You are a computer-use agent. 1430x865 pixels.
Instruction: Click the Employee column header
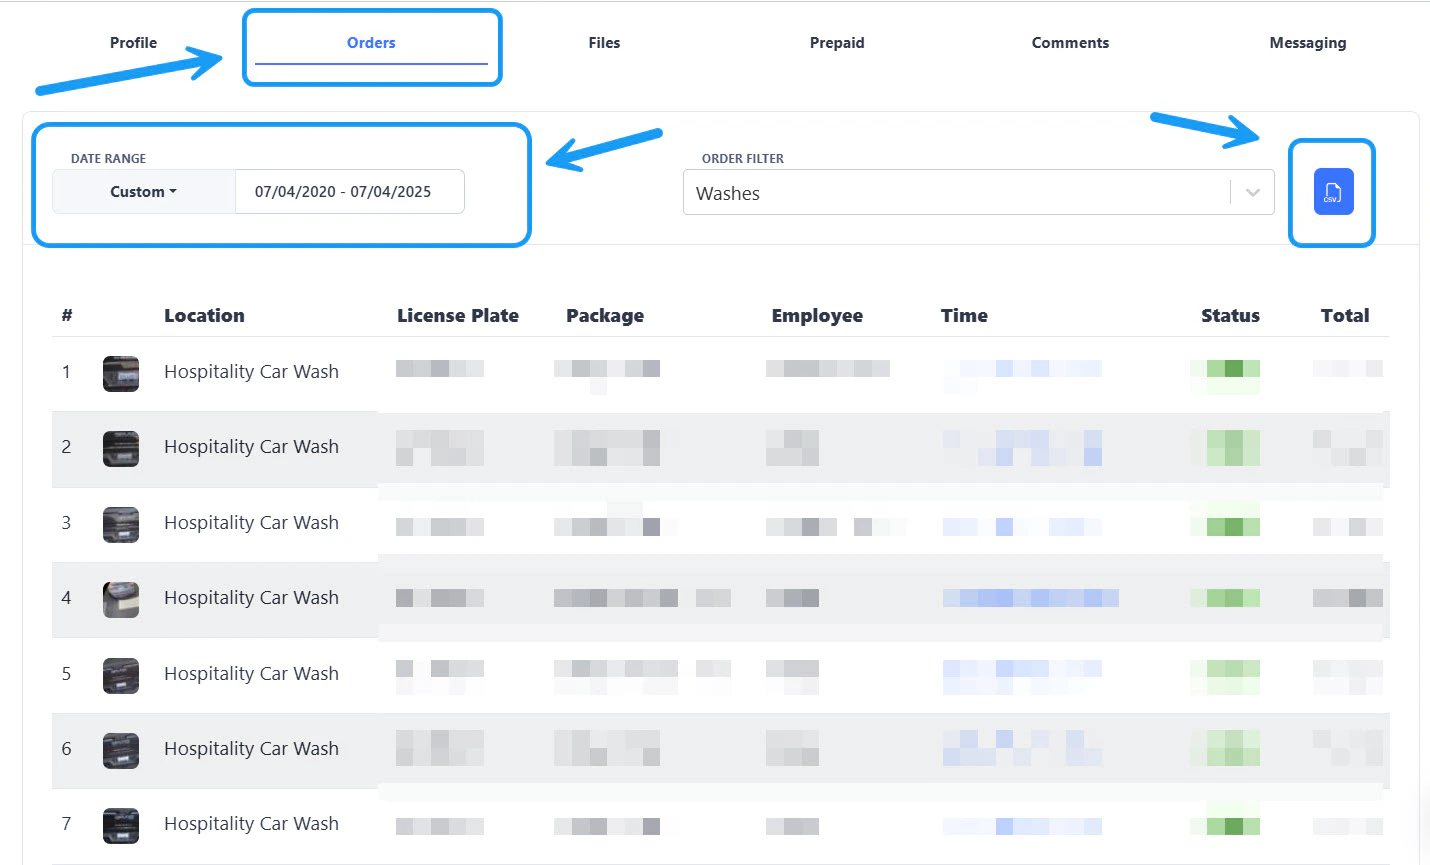coord(817,316)
